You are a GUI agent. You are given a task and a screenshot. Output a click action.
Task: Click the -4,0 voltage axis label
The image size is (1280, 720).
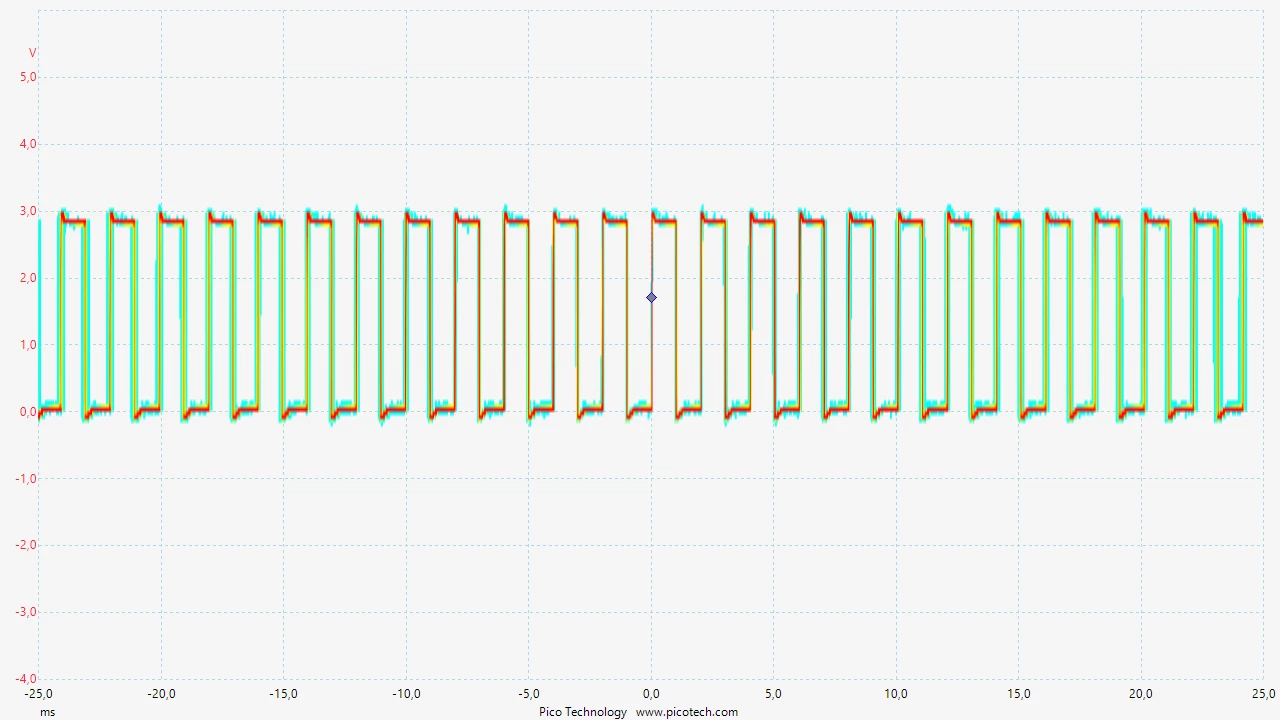tap(26, 679)
